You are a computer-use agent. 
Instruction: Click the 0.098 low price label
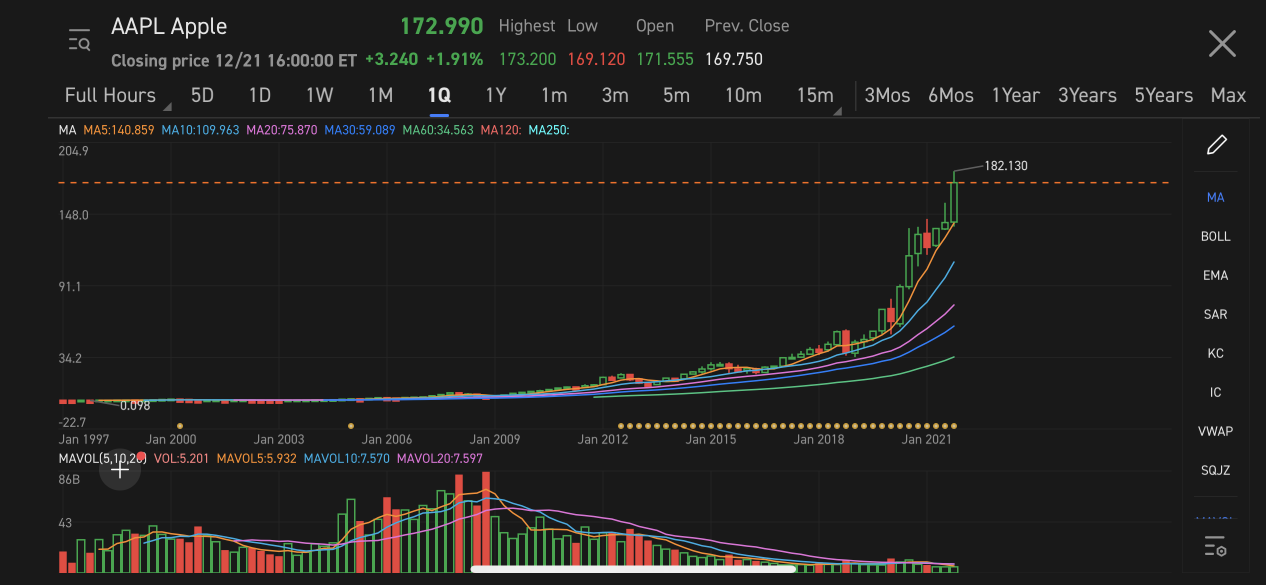click(135, 406)
